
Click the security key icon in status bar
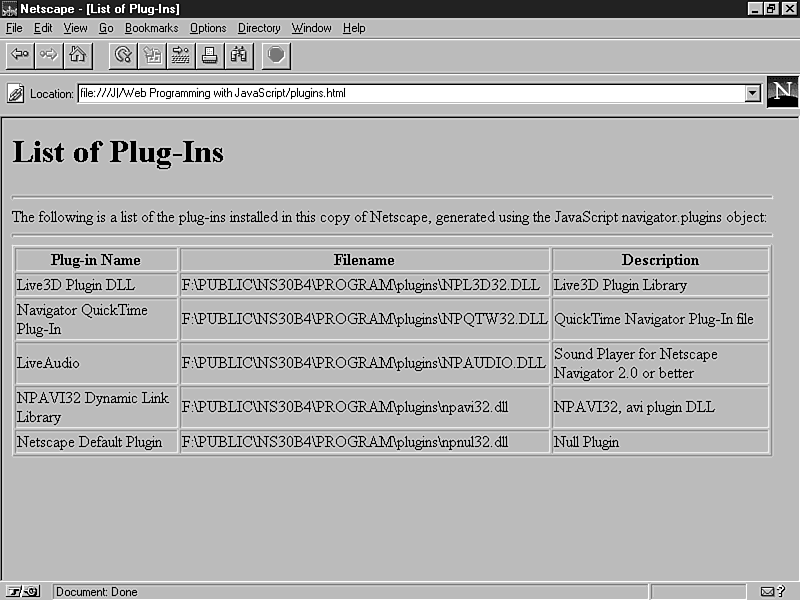24,592
